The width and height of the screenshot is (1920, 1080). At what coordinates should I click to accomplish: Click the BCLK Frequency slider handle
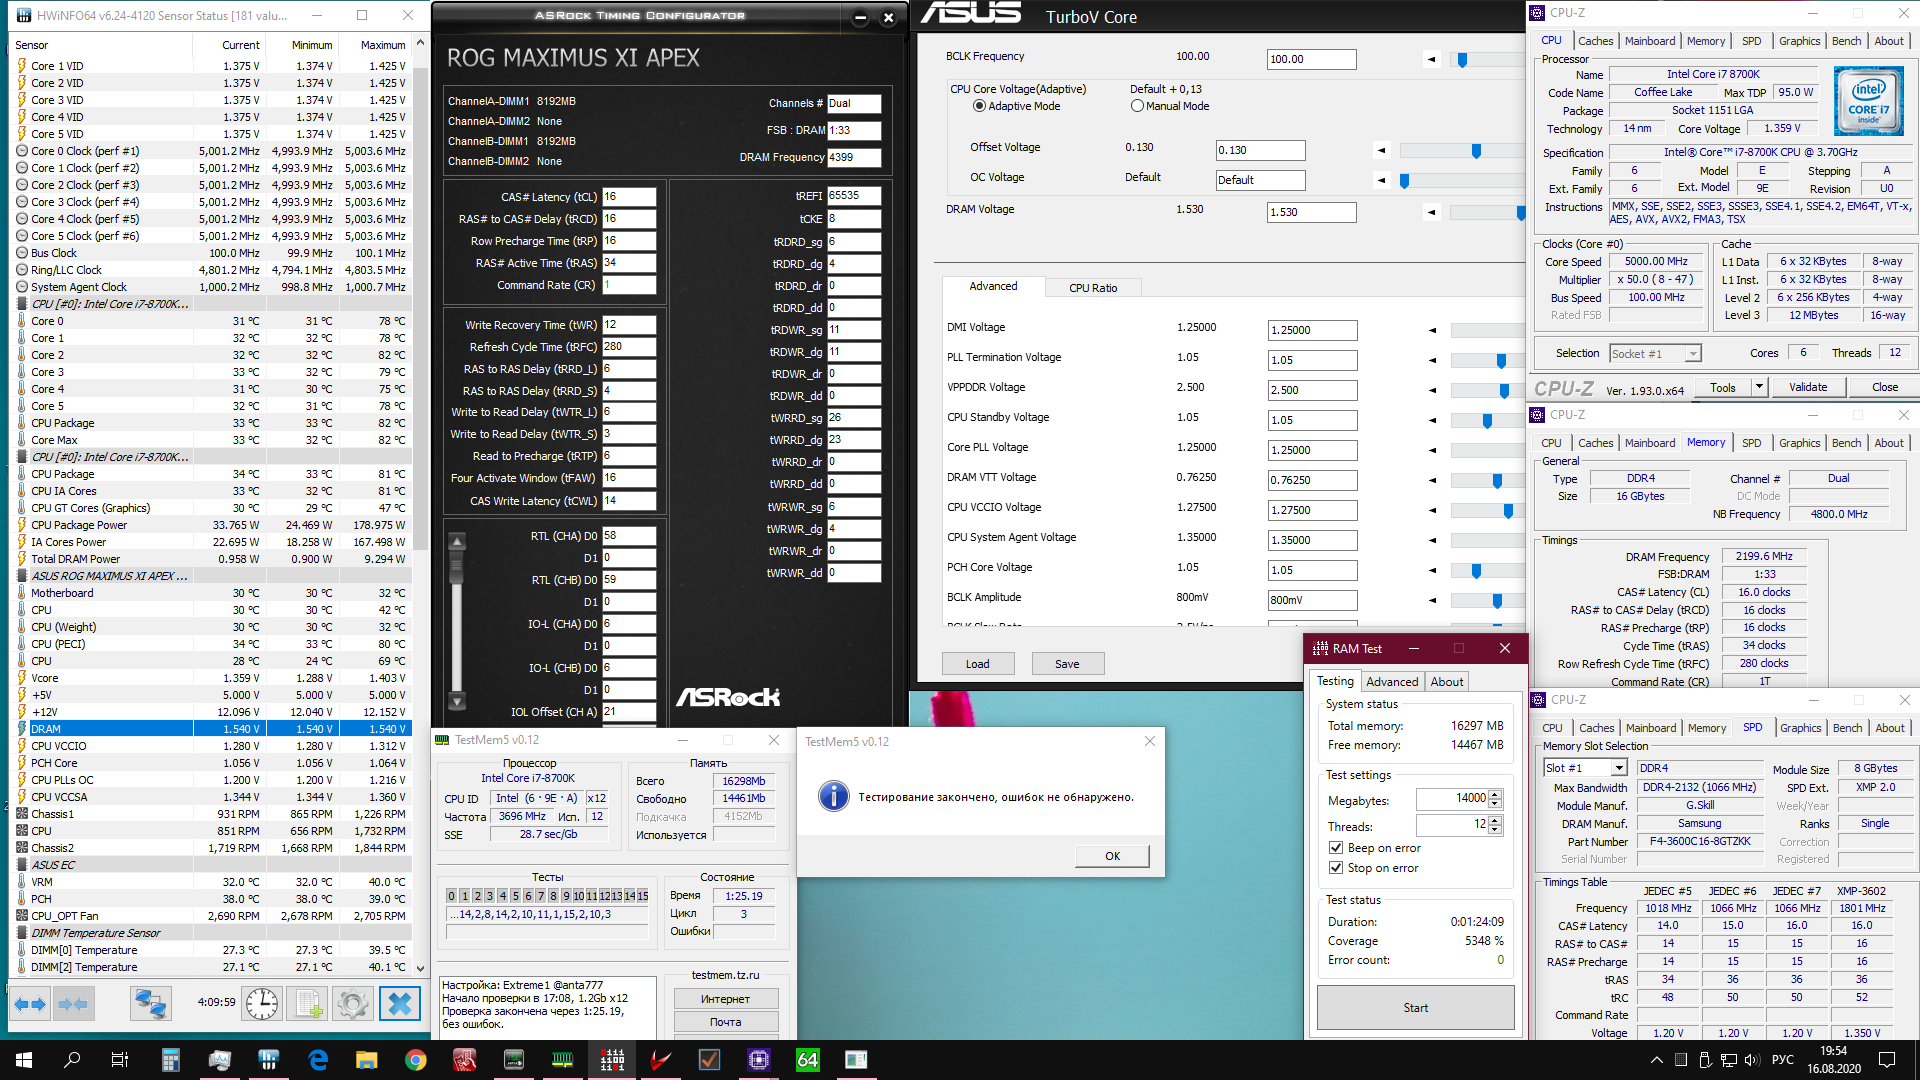[x=1462, y=60]
